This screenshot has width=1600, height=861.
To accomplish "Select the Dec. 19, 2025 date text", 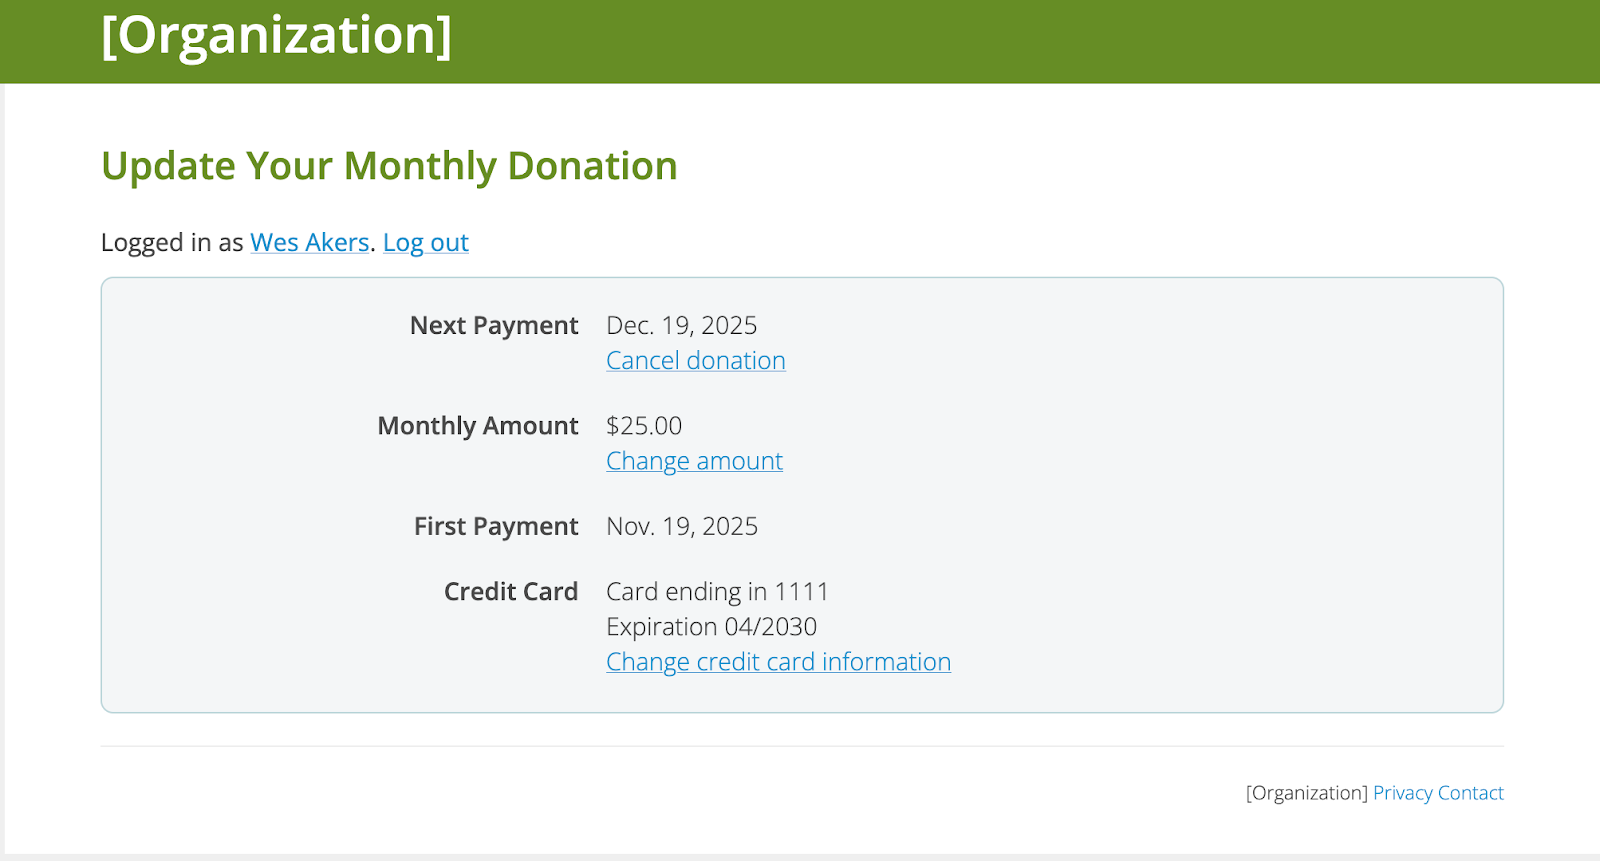I will point(681,326).
